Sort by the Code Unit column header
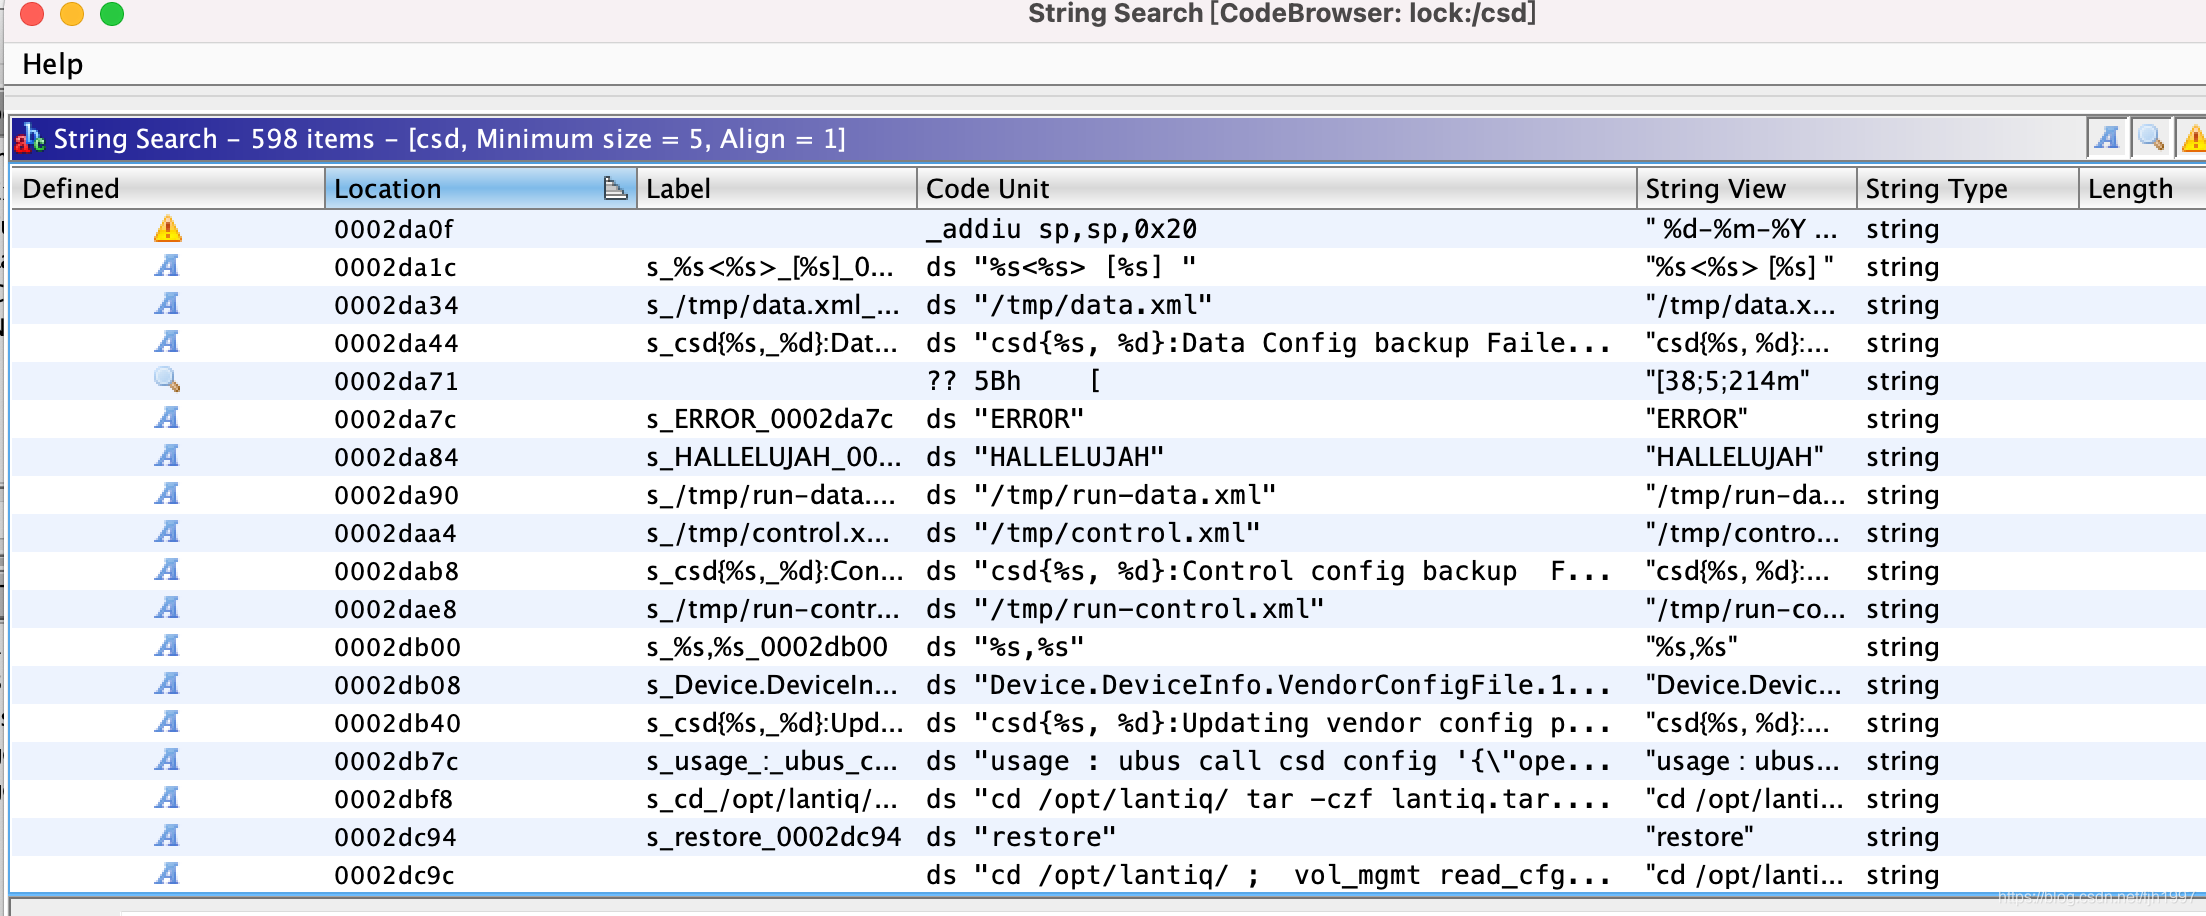The height and width of the screenshot is (916, 2206). (x=1276, y=189)
